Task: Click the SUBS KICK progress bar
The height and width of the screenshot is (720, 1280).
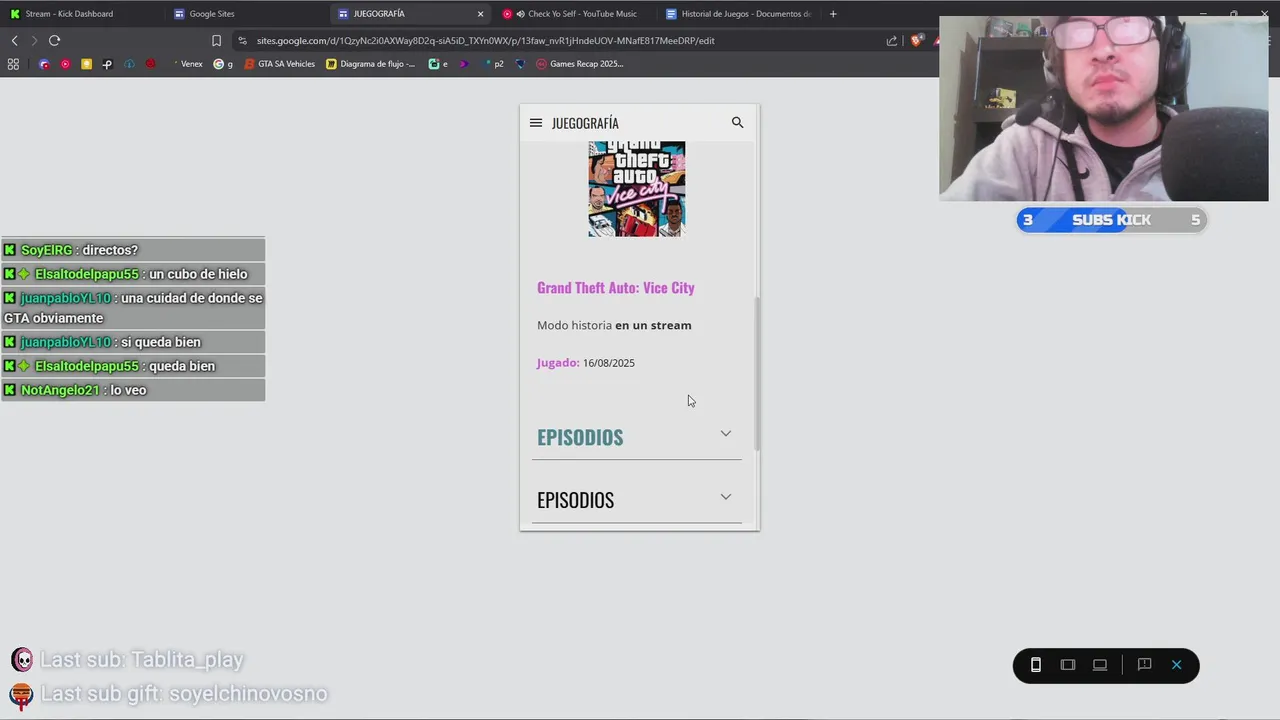Action: click(x=1112, y=220)
